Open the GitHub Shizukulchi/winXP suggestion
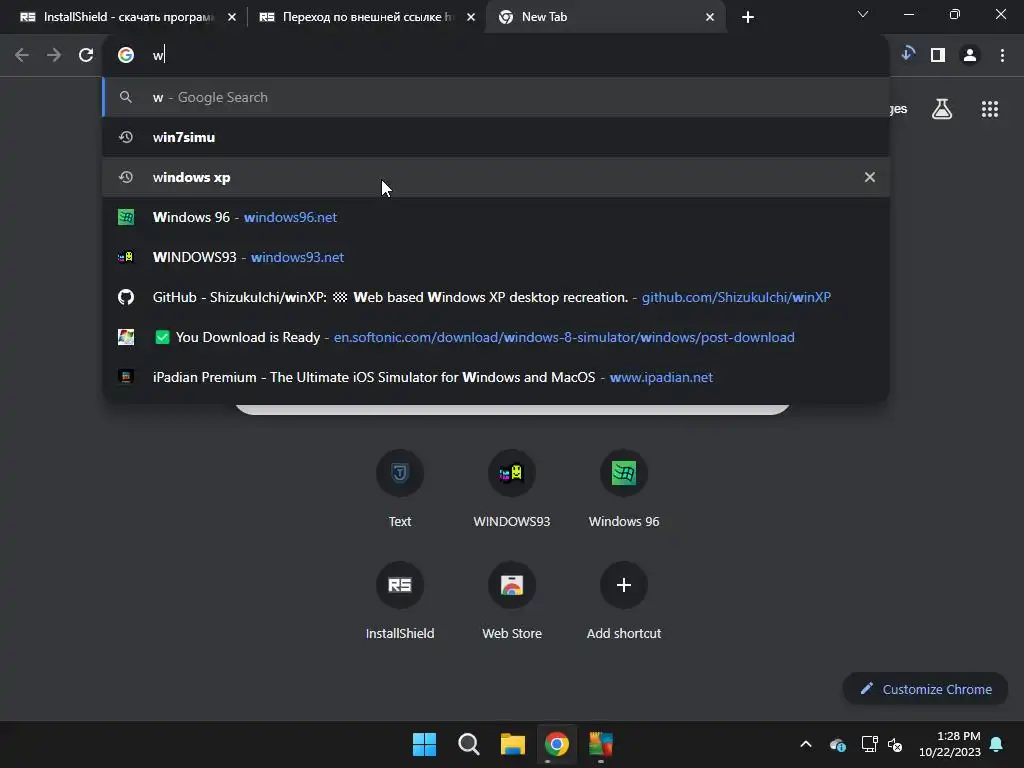Screen dimensions: 1024x768 click(496, 297)
